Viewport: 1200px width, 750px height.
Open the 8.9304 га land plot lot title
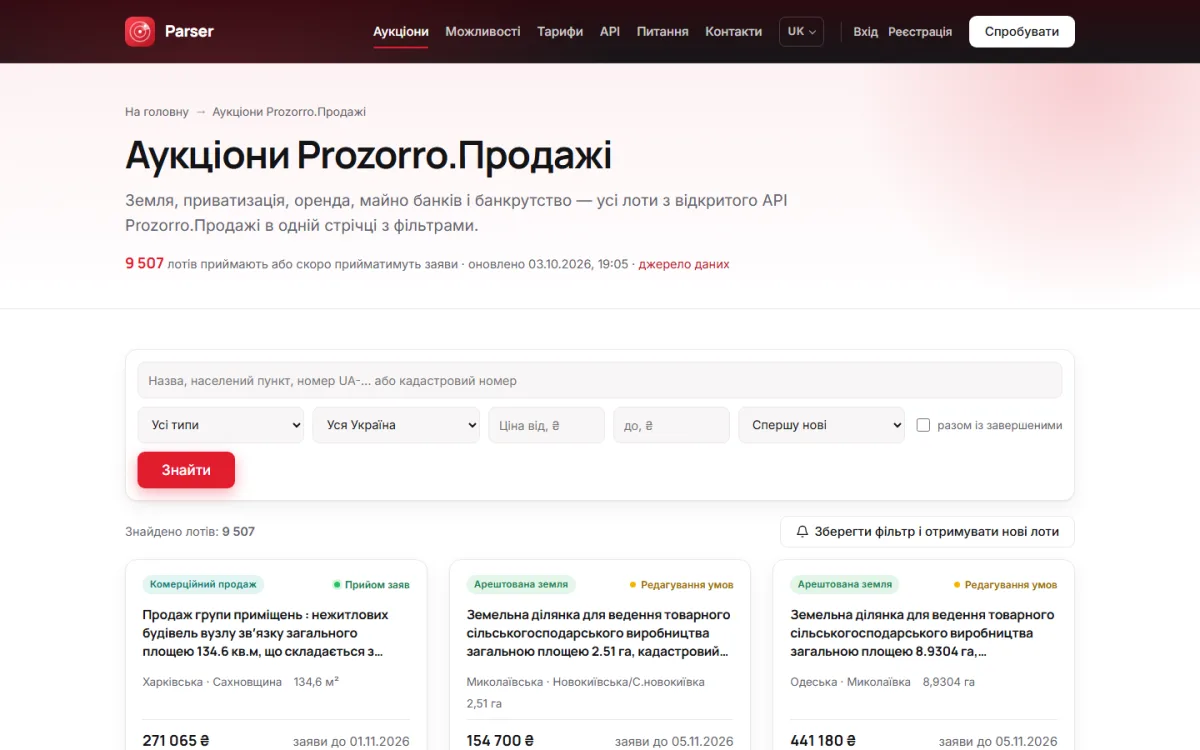pyautogui.click(x=924, y=633)
